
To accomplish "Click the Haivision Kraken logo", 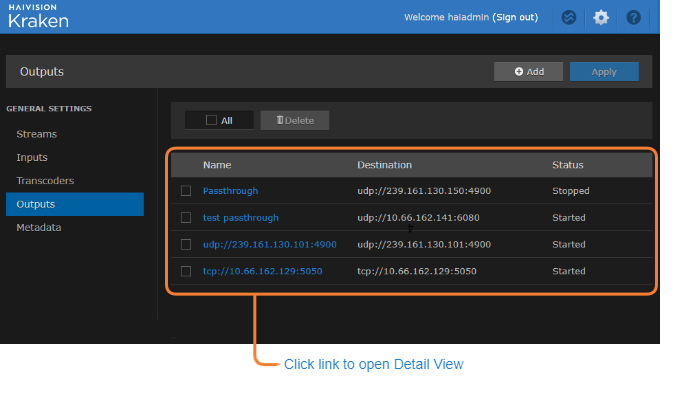I will coord(38,17).
